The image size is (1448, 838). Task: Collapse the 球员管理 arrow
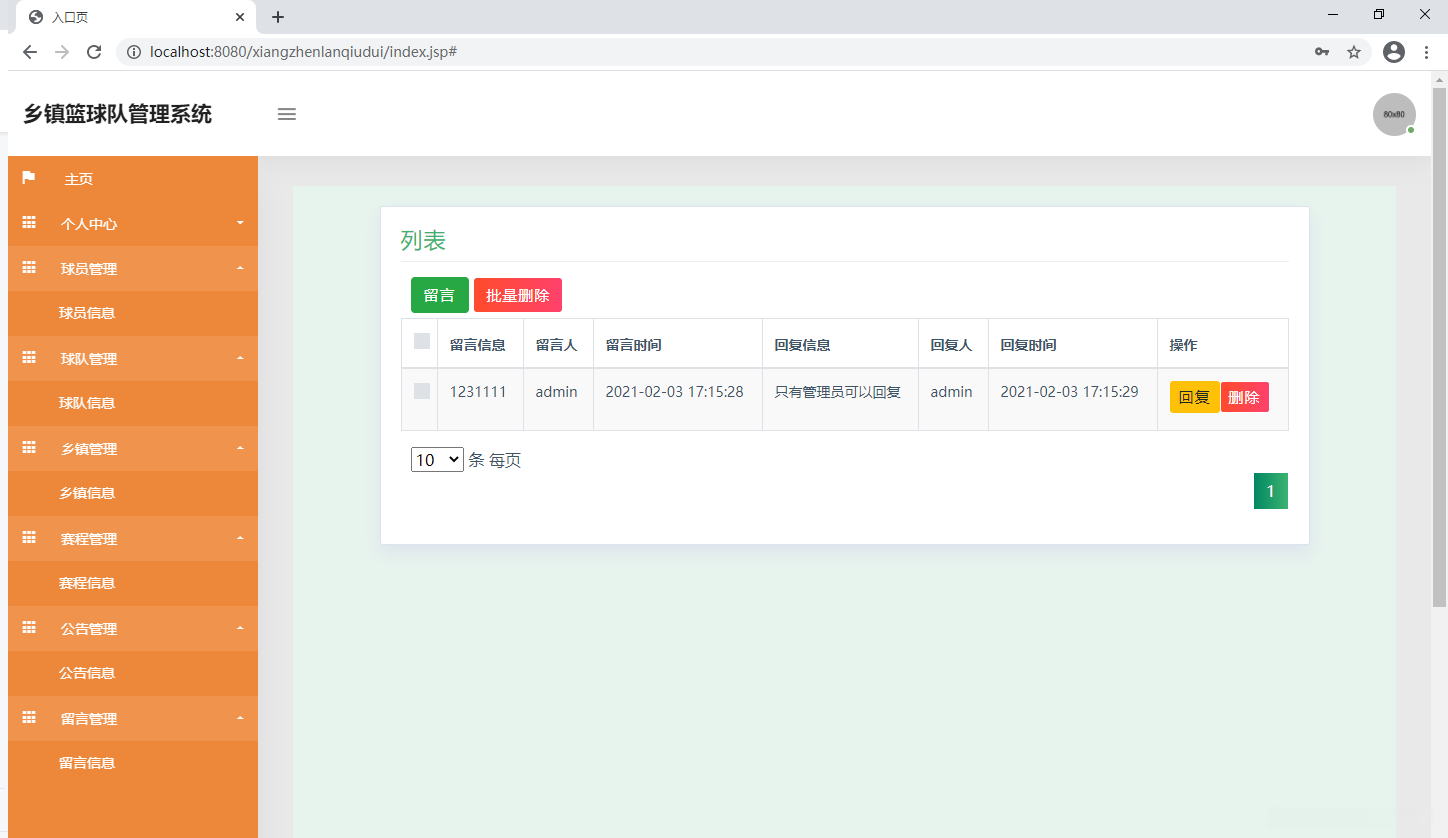coord(240,268)
